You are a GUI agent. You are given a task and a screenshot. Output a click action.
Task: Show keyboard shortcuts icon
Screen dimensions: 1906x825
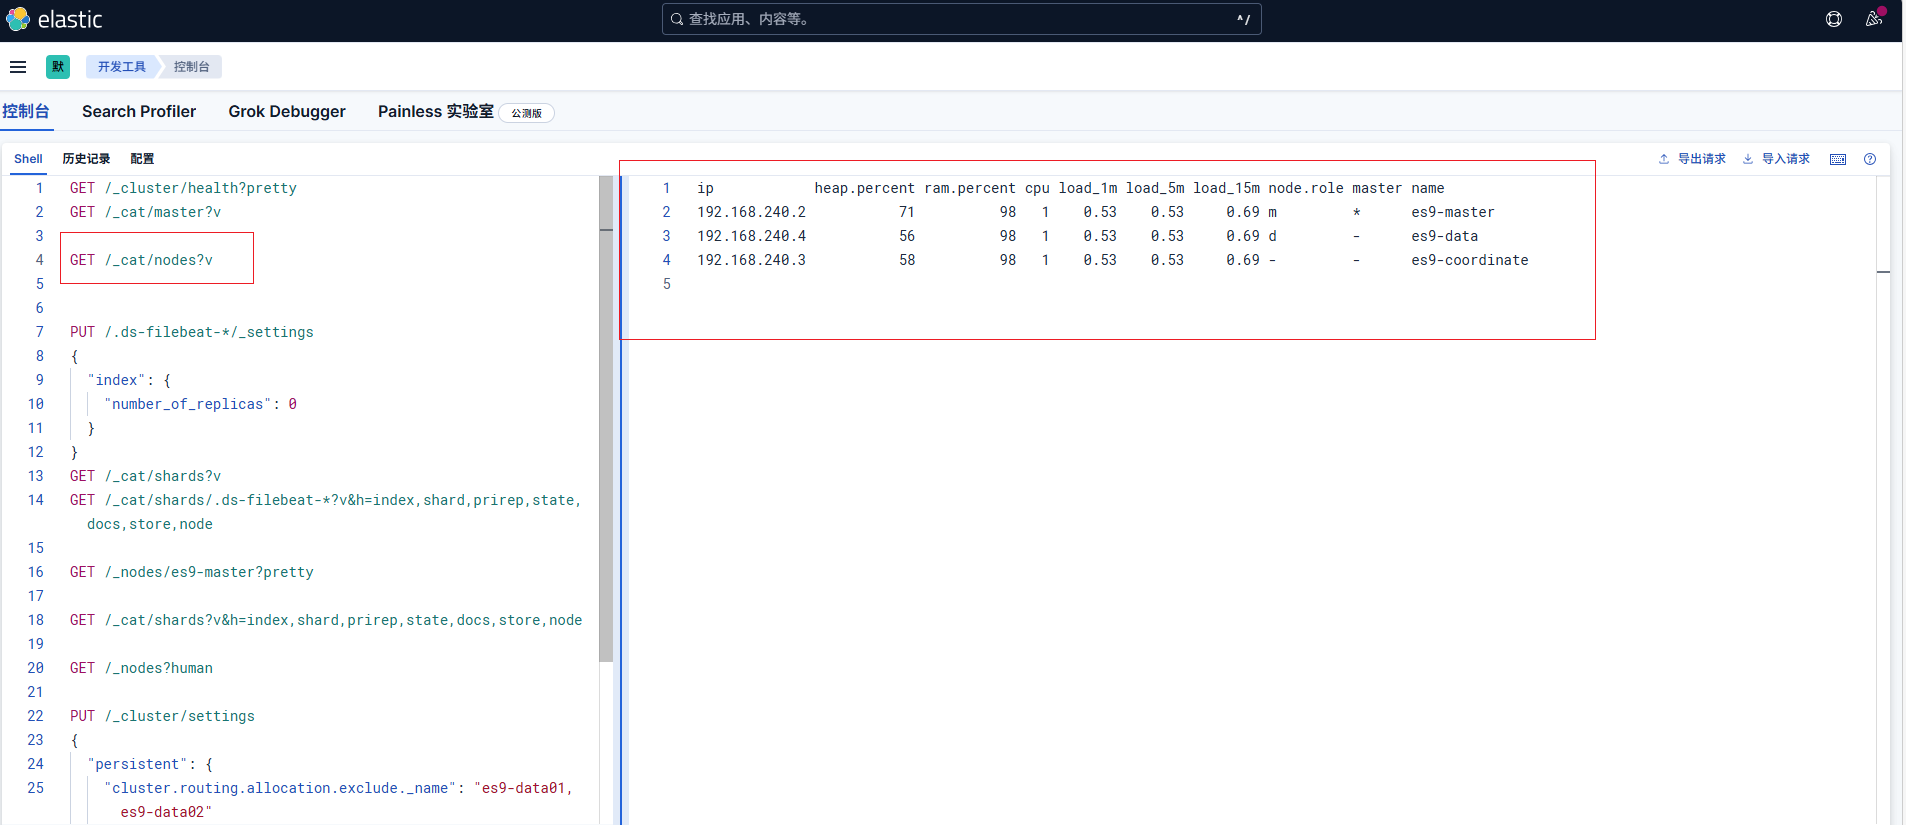pyautogui.click(x=1838, y=159)
